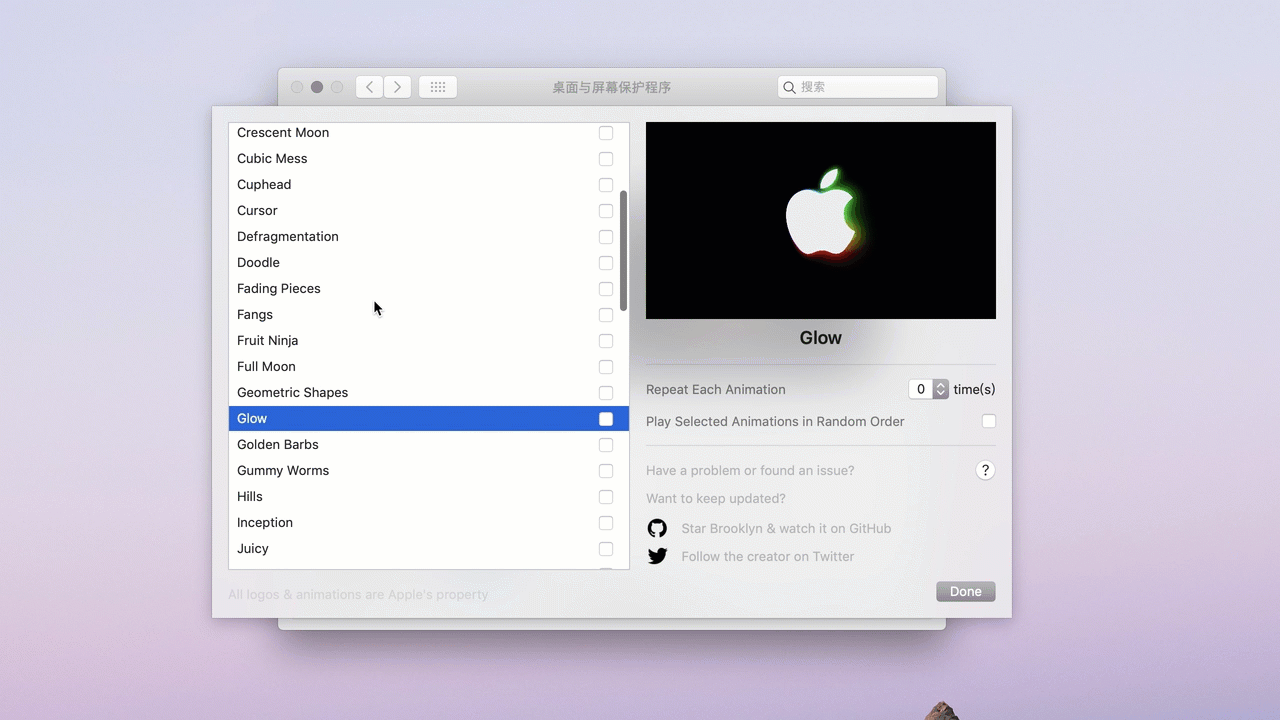Select Crescent Moon in the list
The image size is (1280, 720).
429,133
